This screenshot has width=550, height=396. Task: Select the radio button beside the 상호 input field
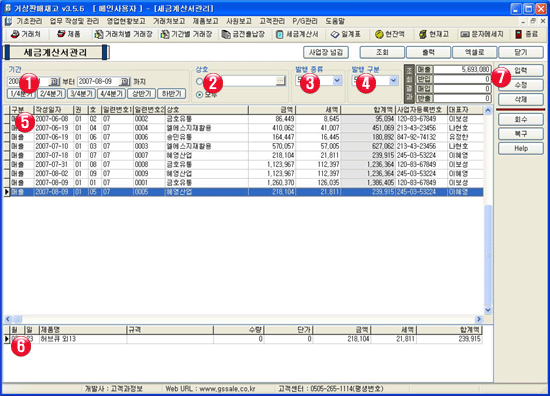tap(200, 81)
